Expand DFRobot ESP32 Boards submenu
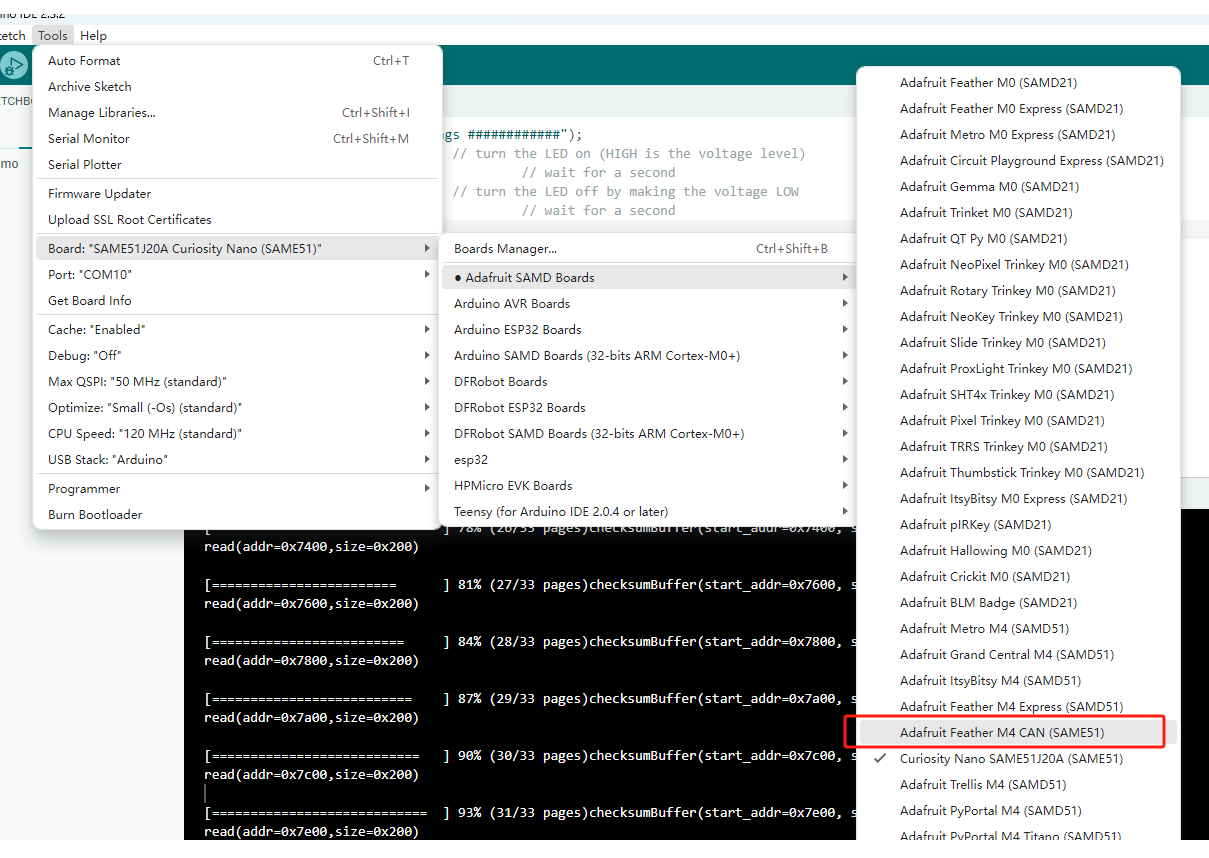This screenshot has width=1209, height=858. (648, 408)
